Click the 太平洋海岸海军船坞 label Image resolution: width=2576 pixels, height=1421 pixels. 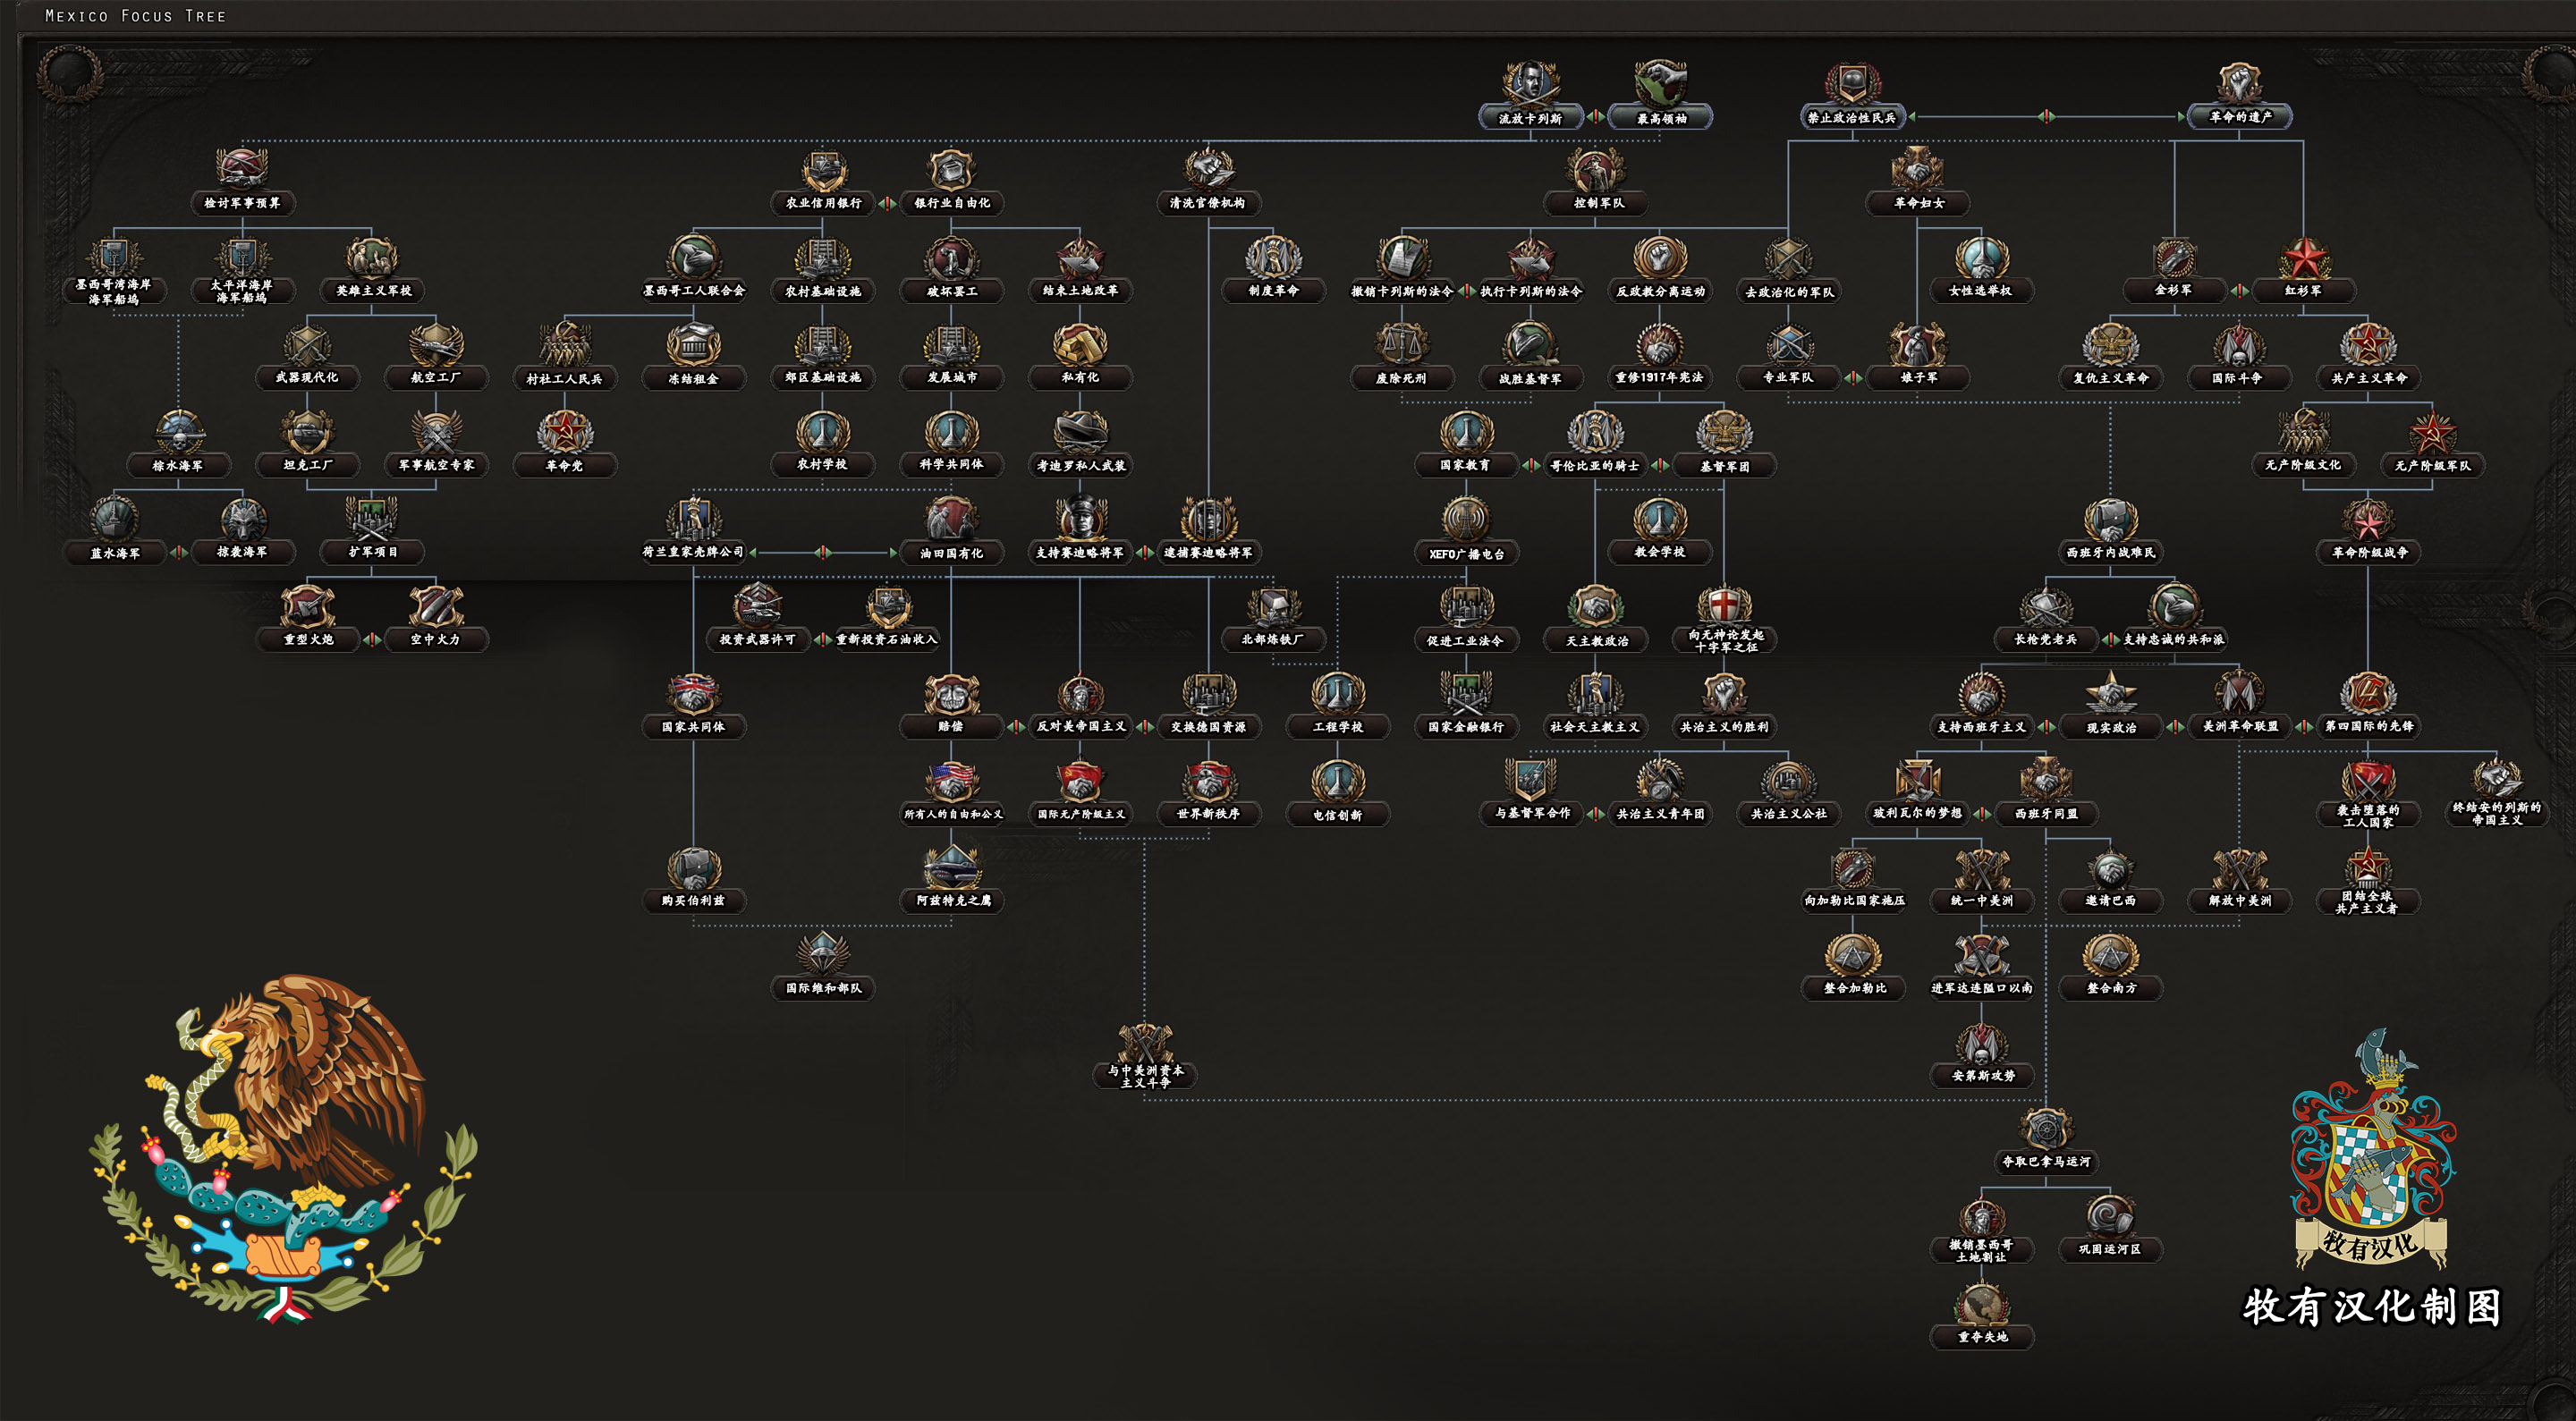click(242, 291)
